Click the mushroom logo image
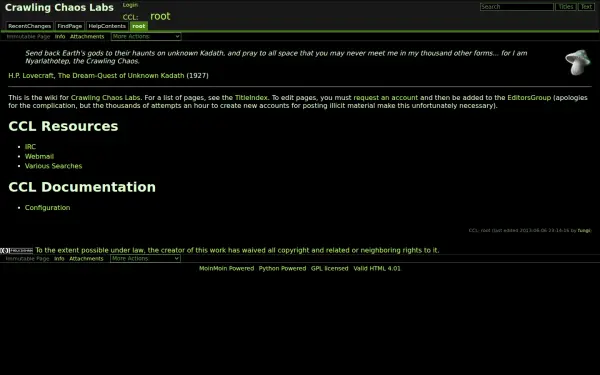Image resolution: width=600 pixels, height=375 pixels. tap(578, 62)
